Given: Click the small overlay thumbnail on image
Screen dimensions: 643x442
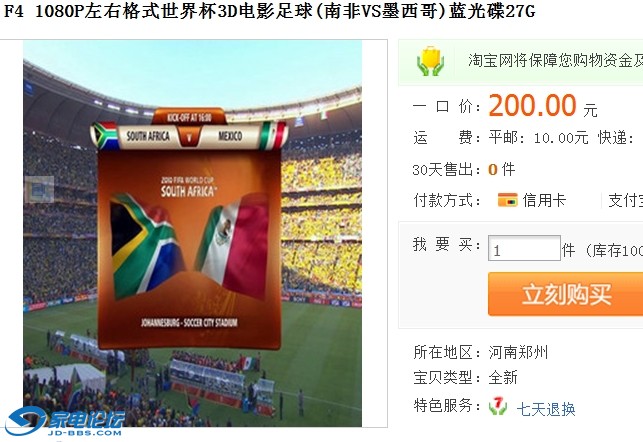Looking at the screenshot, I should (39, 189).
